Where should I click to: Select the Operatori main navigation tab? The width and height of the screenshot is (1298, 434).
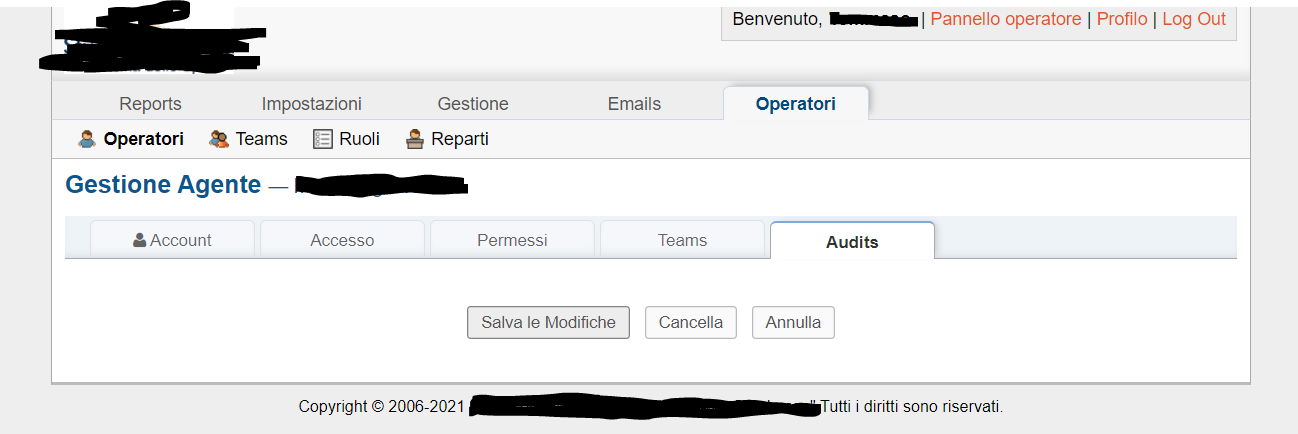tap(795, 104)
